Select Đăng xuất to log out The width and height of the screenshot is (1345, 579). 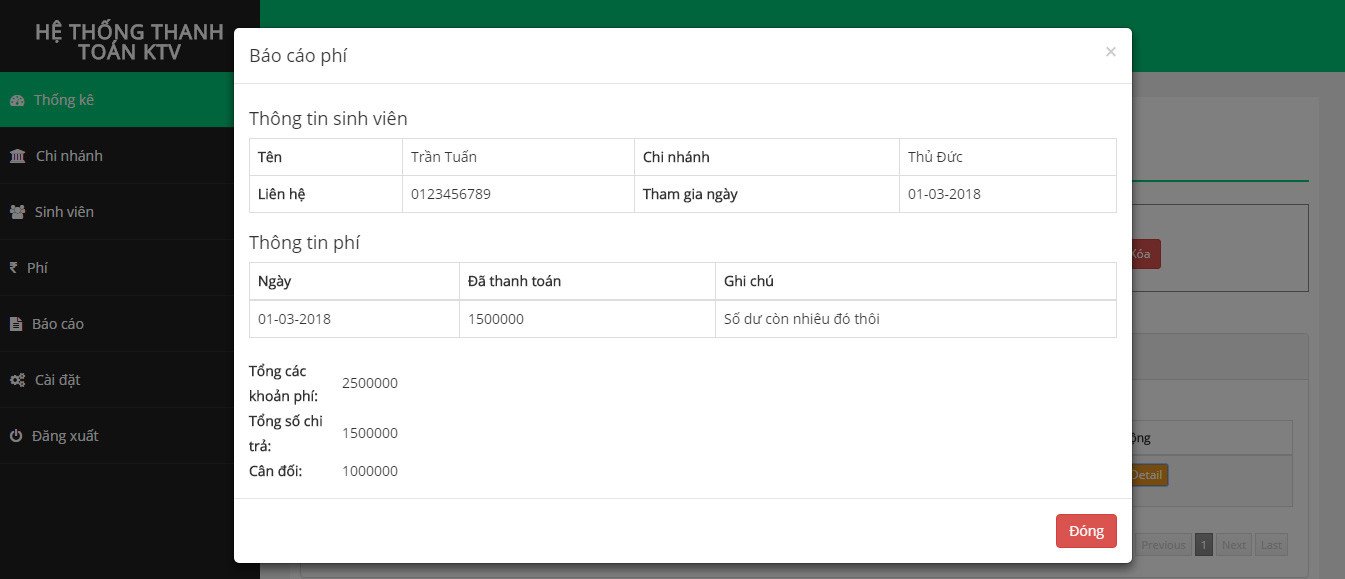[x=130, y=436]
